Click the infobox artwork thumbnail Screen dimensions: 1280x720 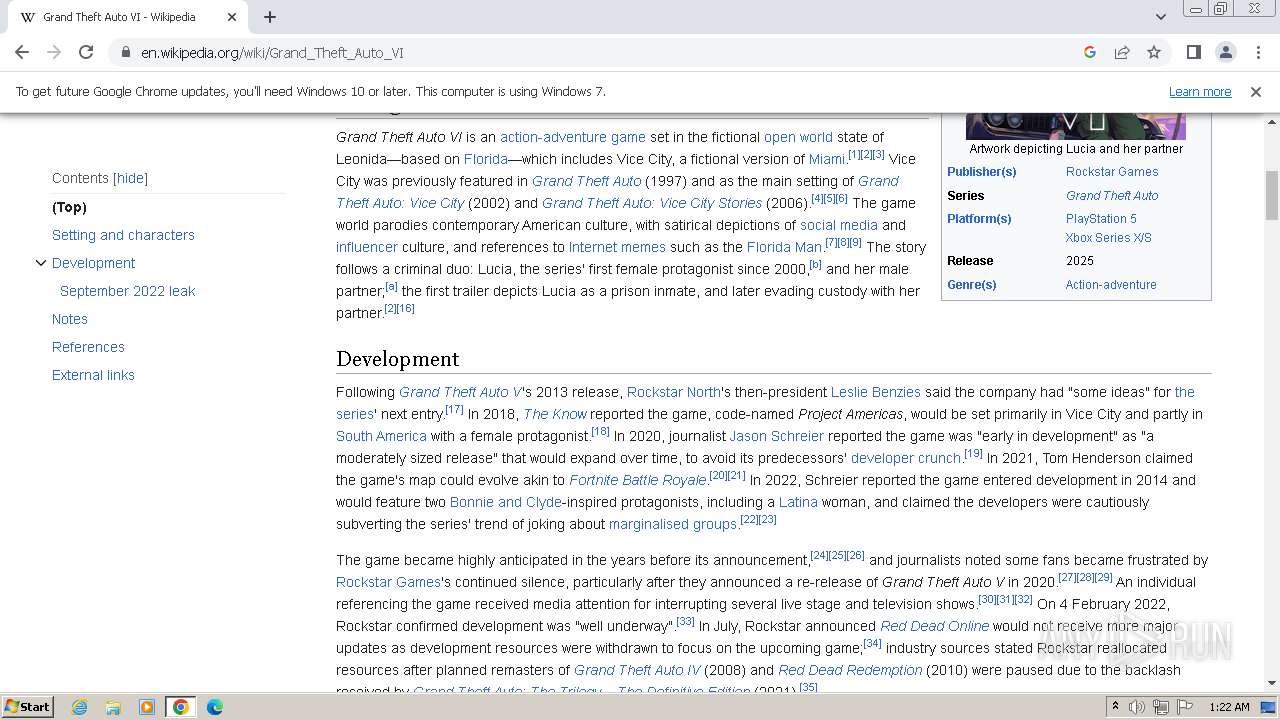tap(1076, 126)
